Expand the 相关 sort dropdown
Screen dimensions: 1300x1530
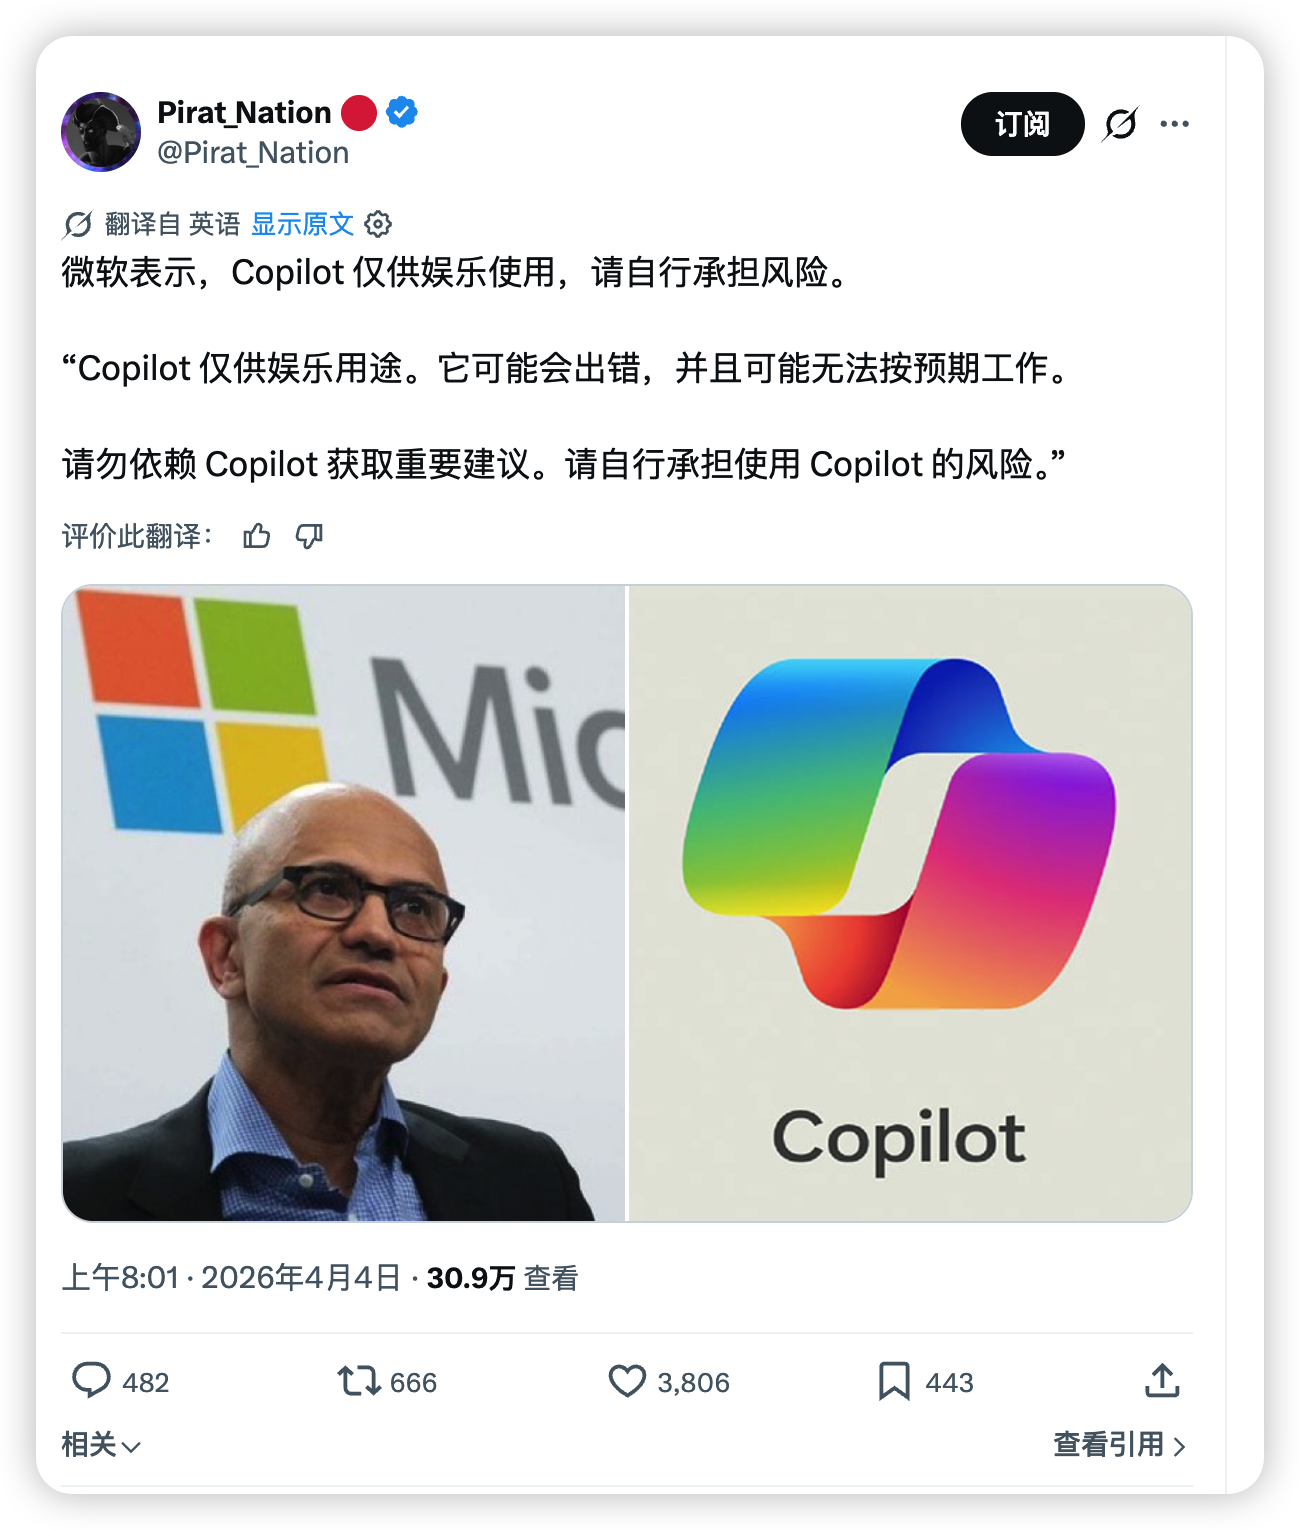101,1445
